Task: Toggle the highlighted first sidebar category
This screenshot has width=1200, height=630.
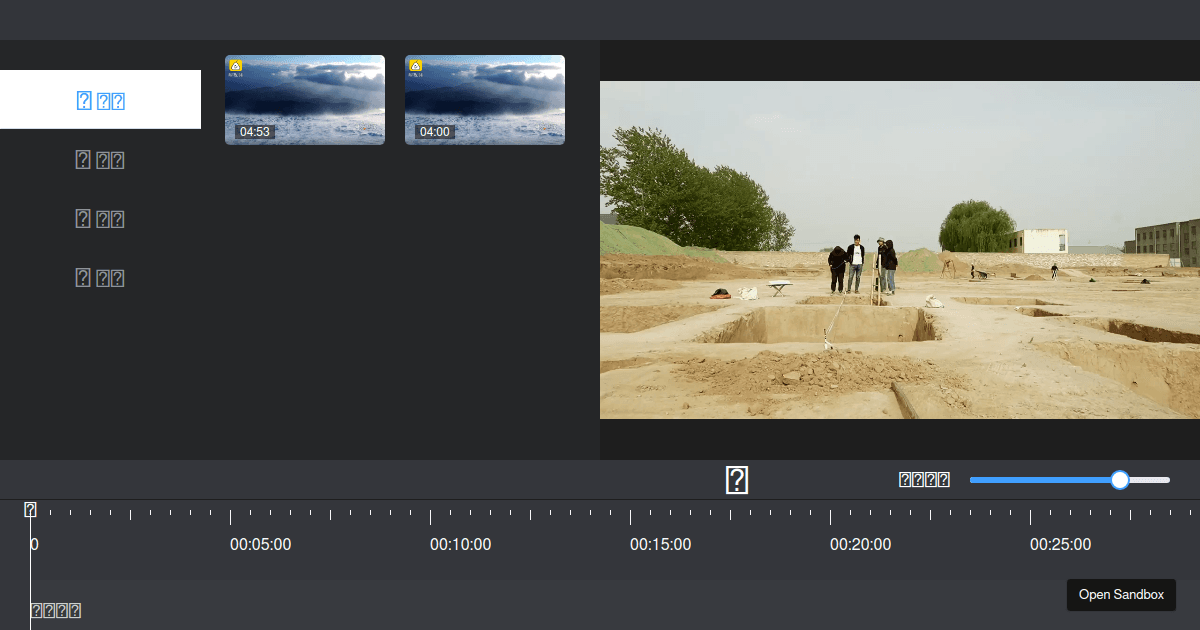Action: [x=100, y=100]
